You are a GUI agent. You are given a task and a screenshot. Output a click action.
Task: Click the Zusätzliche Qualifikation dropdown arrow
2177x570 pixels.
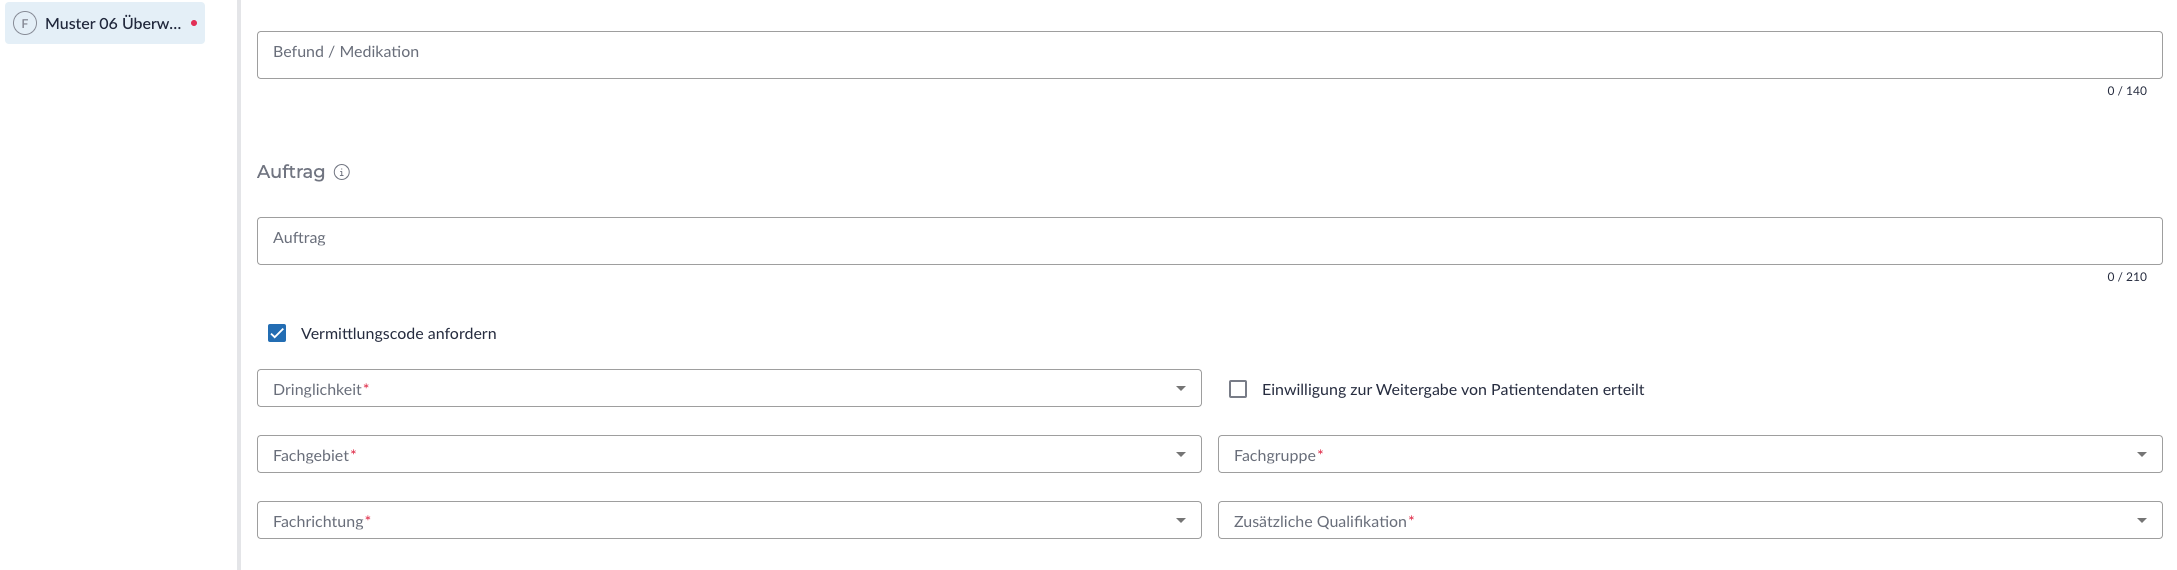click(2142, 520)
